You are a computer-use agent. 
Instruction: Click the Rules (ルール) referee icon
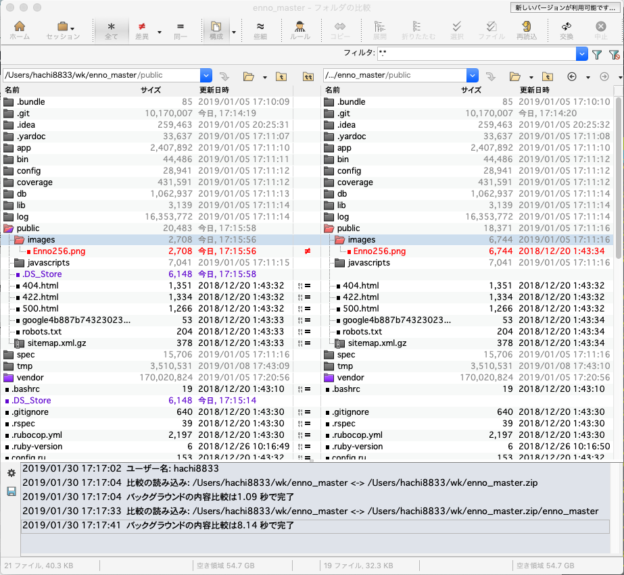tap(300, 28)
